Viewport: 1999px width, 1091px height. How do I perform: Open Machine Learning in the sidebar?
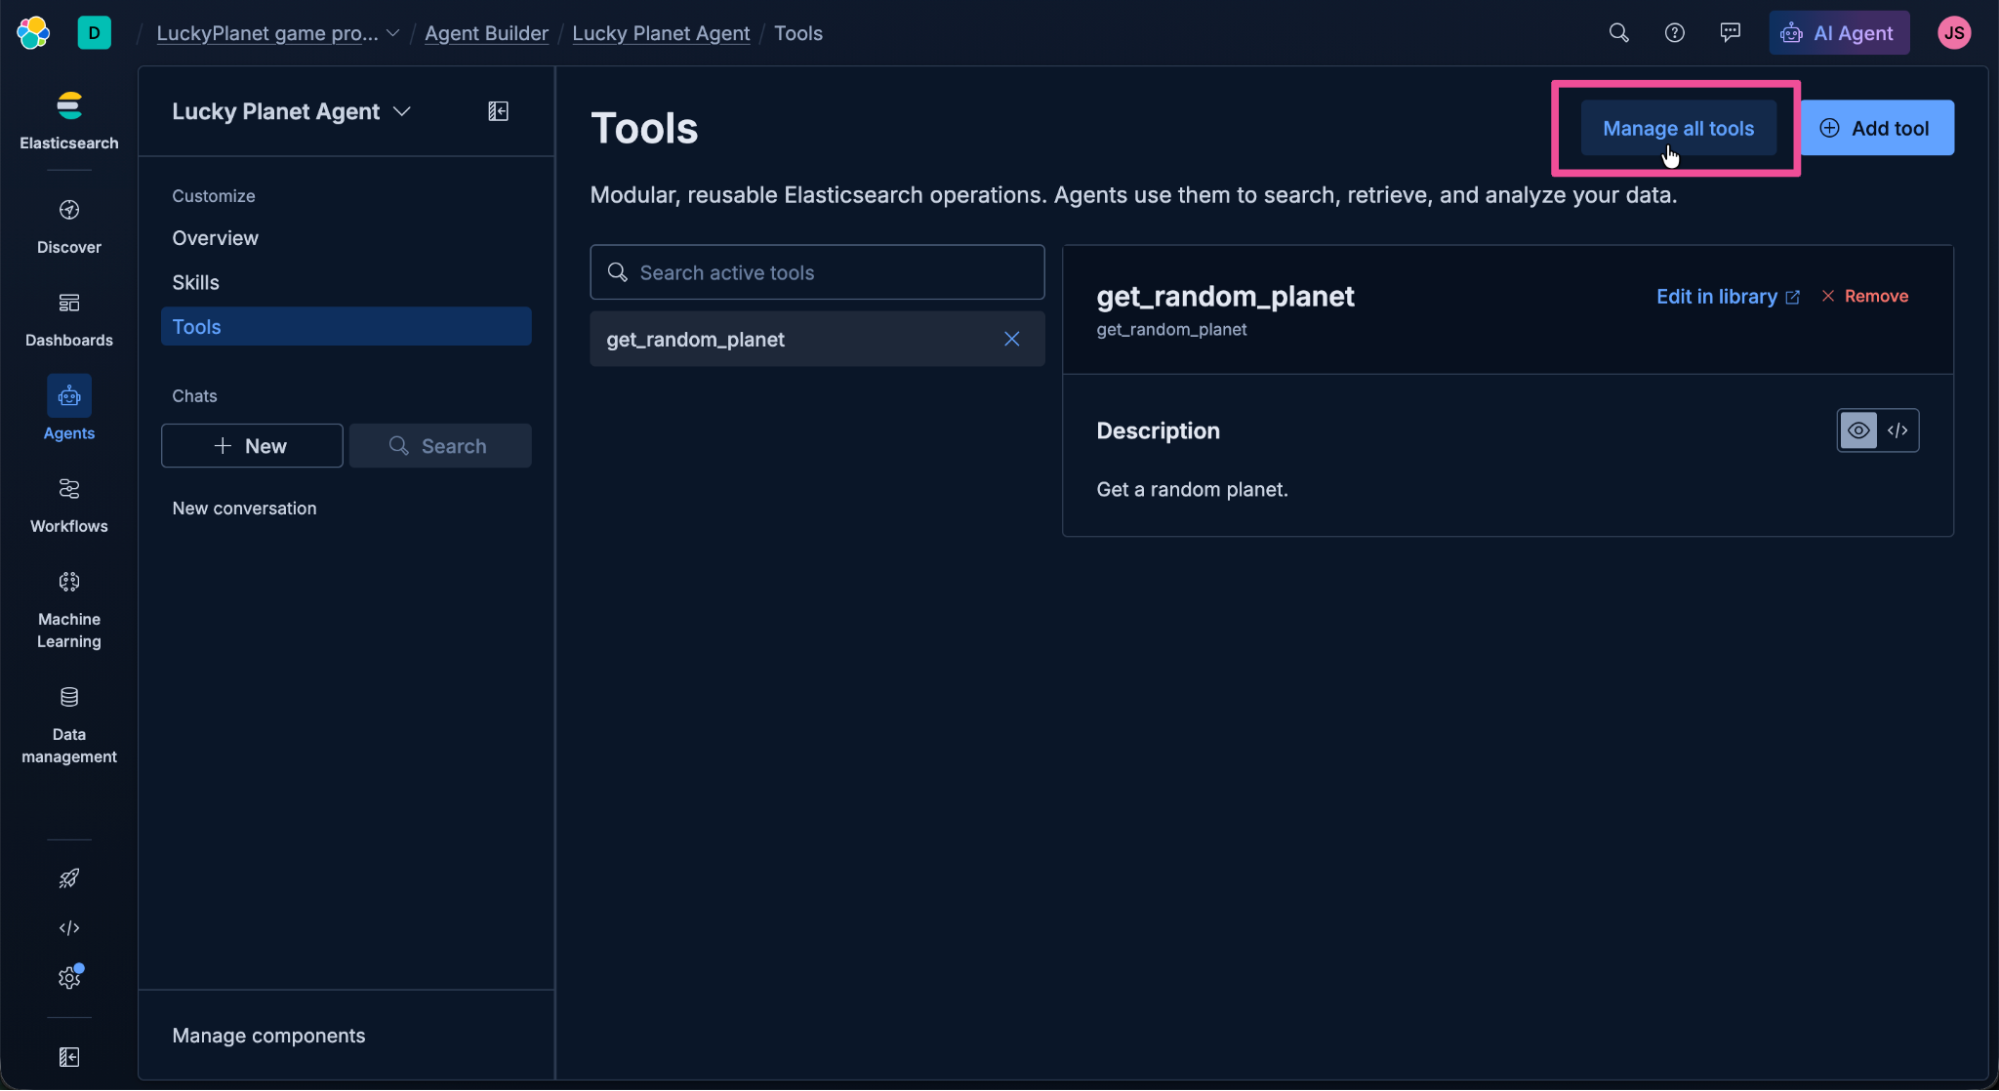click(69, 610)
